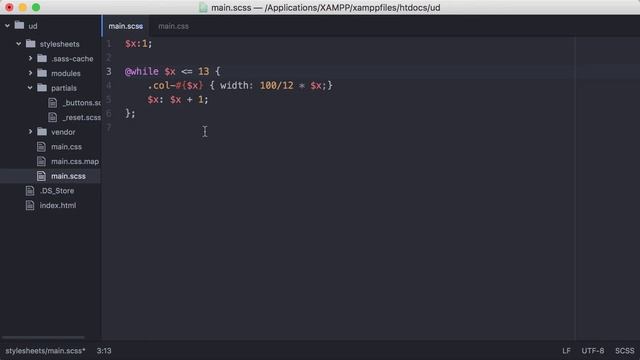This screenshot has width=640, height=360.
Task: Click the closing '};' on line 6
Action: click(x=130, y=113)
